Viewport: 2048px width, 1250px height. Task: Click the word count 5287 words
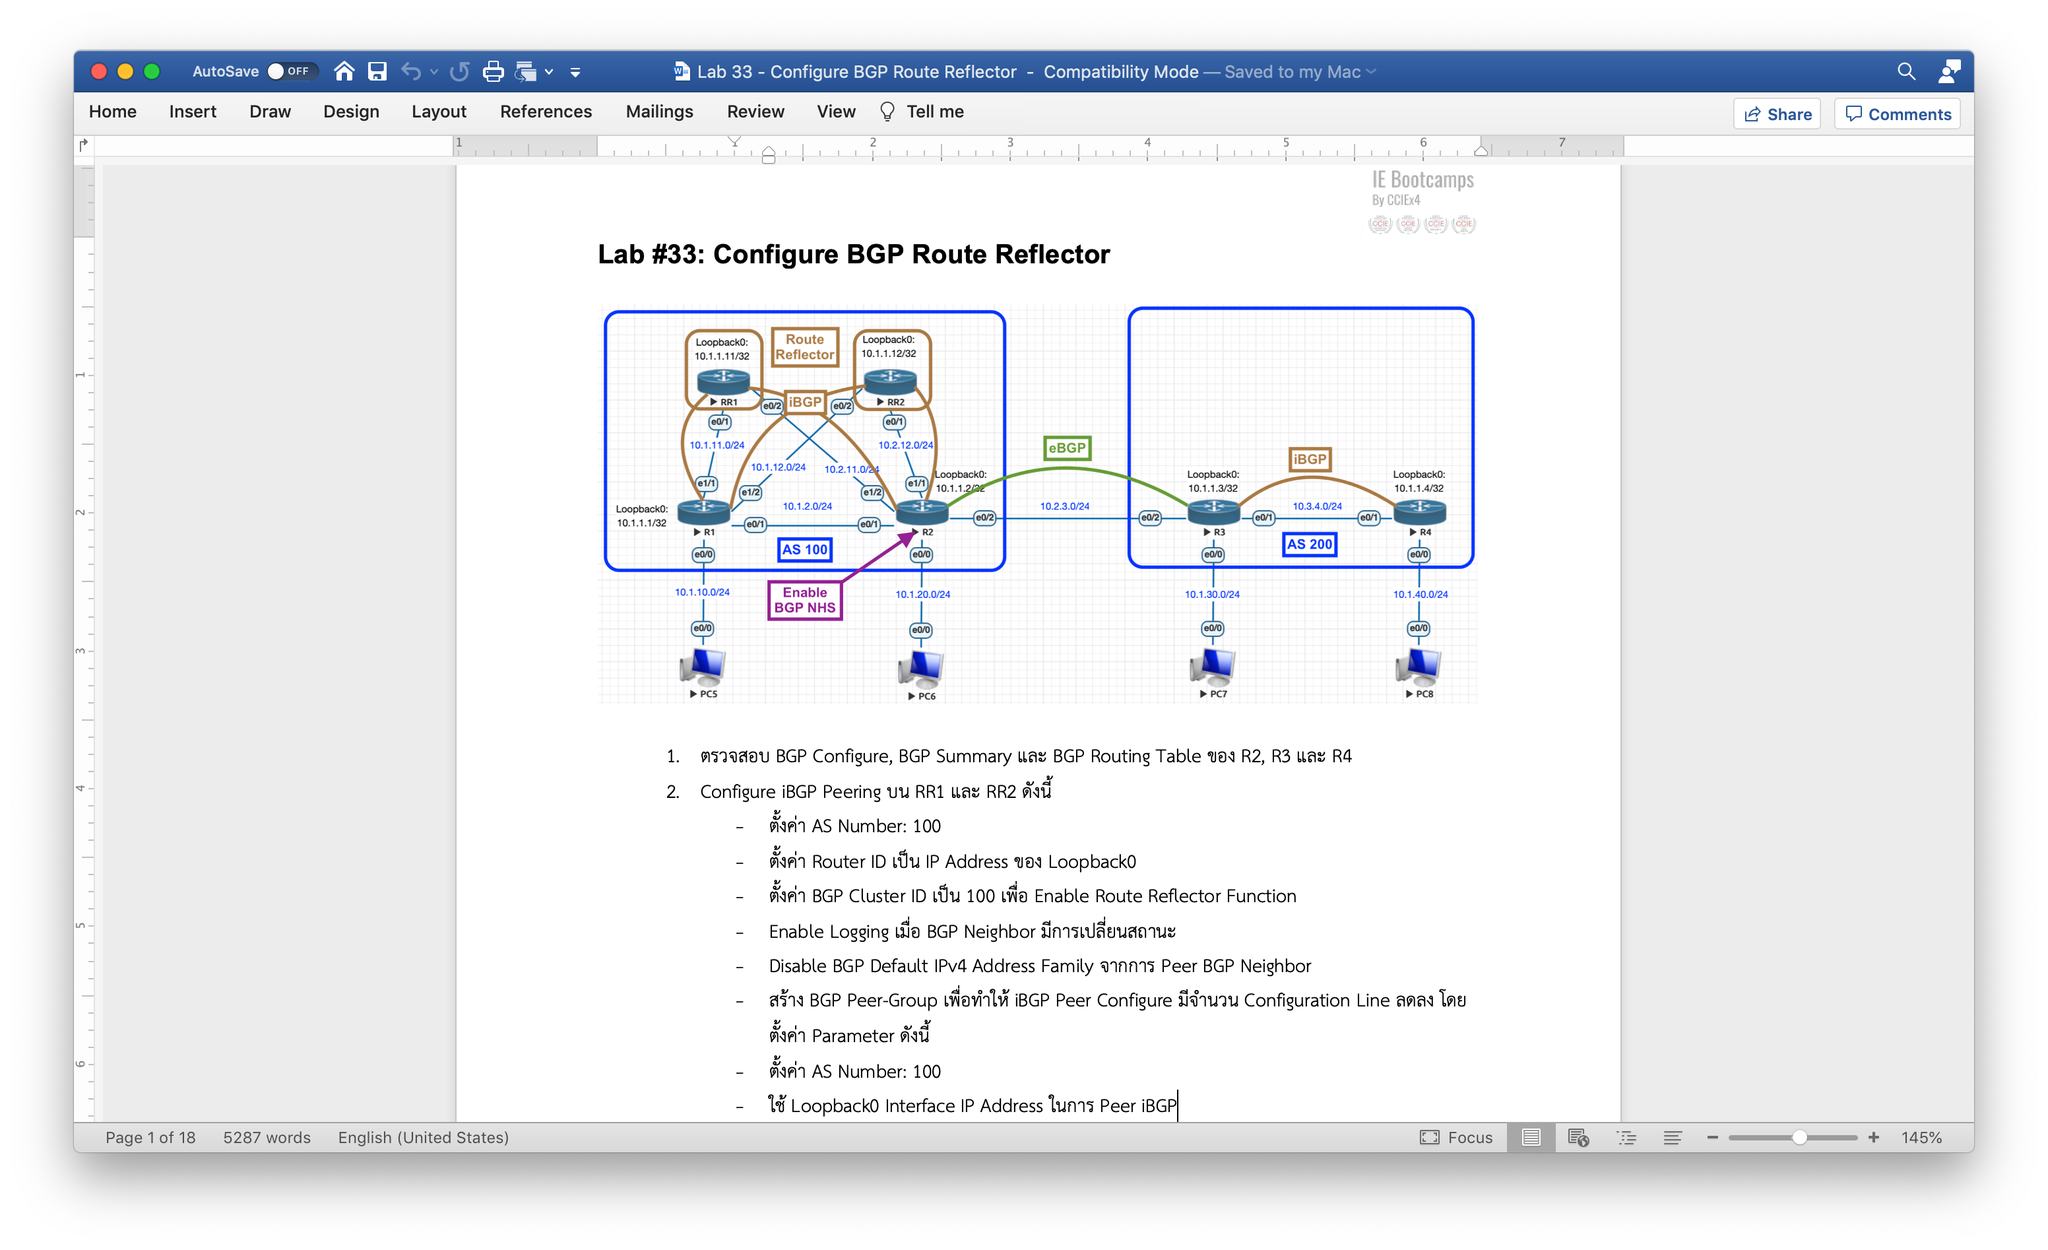[267, 1137]
